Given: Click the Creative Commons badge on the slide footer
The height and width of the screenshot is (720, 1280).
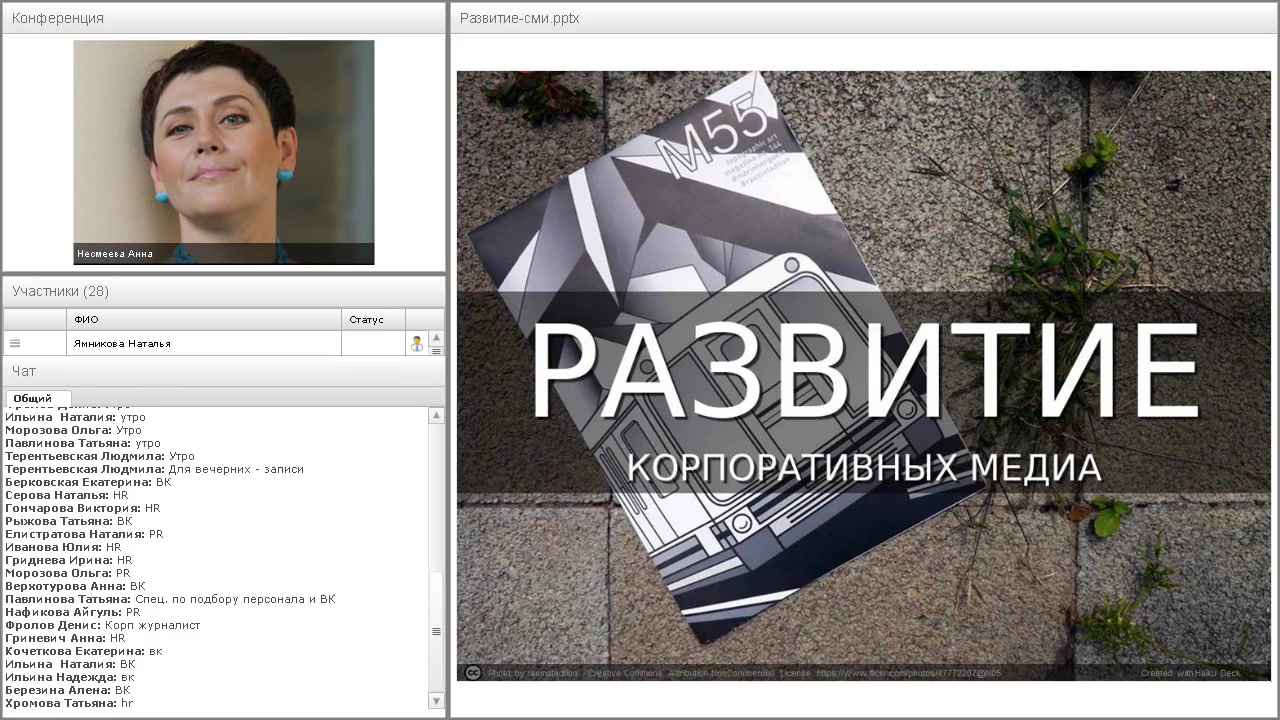Looking at the screenshot, I should 473,673.
